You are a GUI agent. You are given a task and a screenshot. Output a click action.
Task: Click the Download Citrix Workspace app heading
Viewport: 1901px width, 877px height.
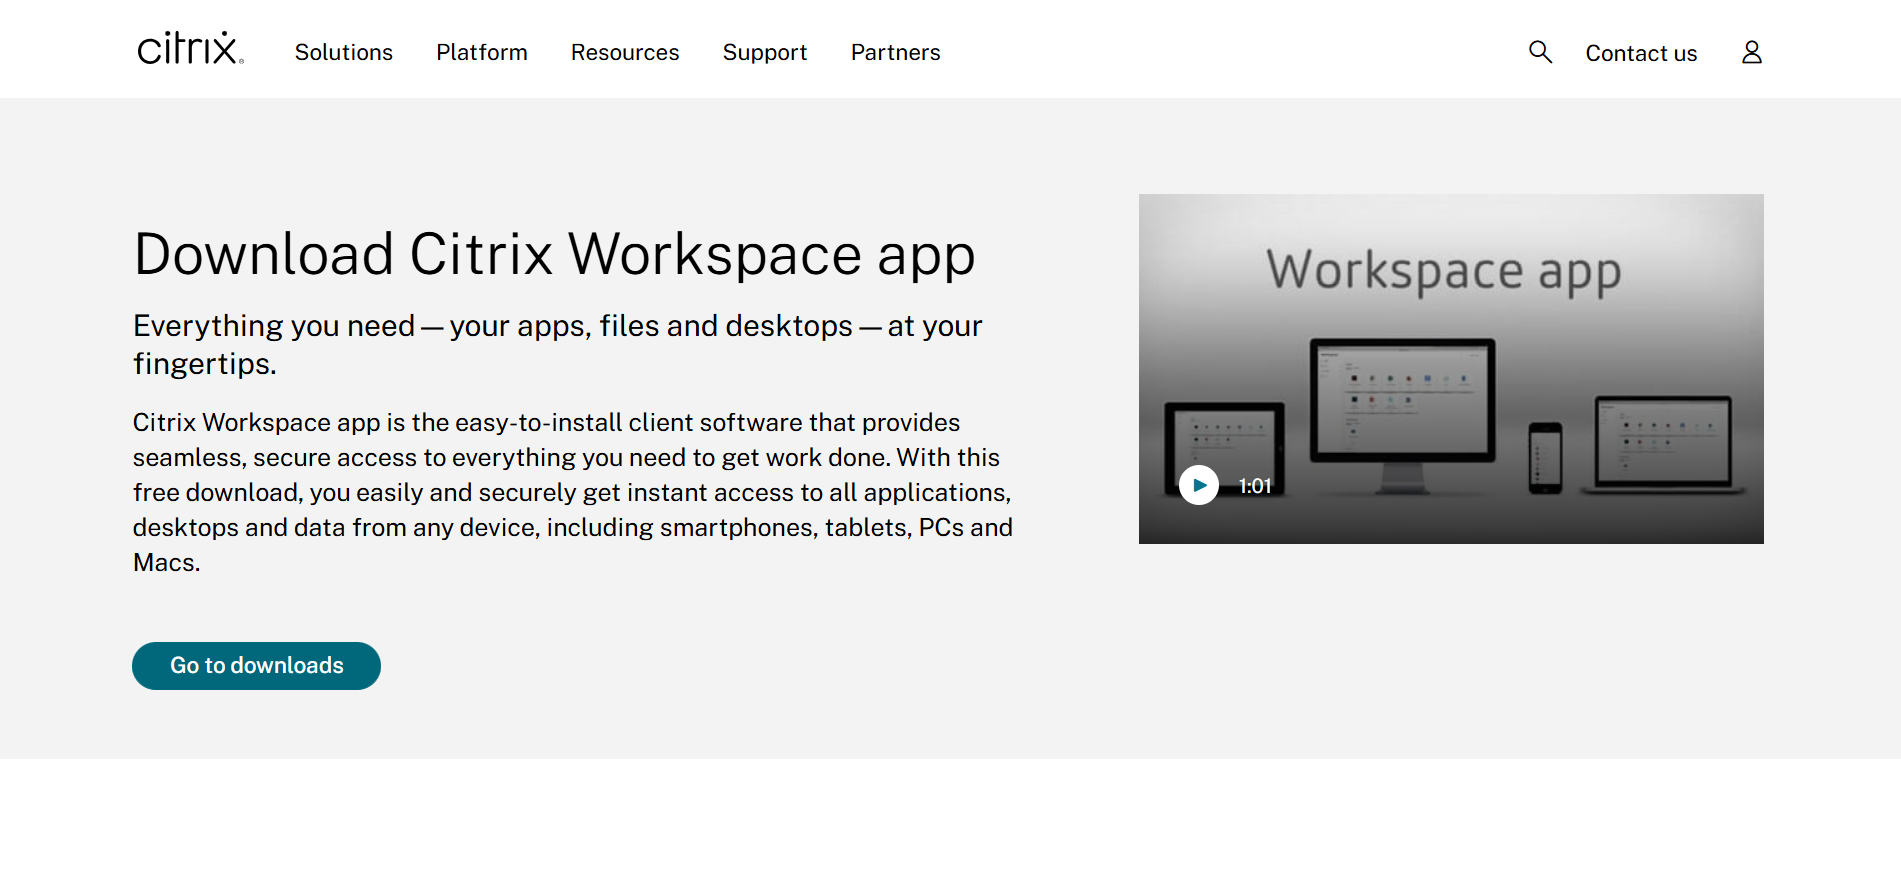pyautogui.click(x=554, y=254)
